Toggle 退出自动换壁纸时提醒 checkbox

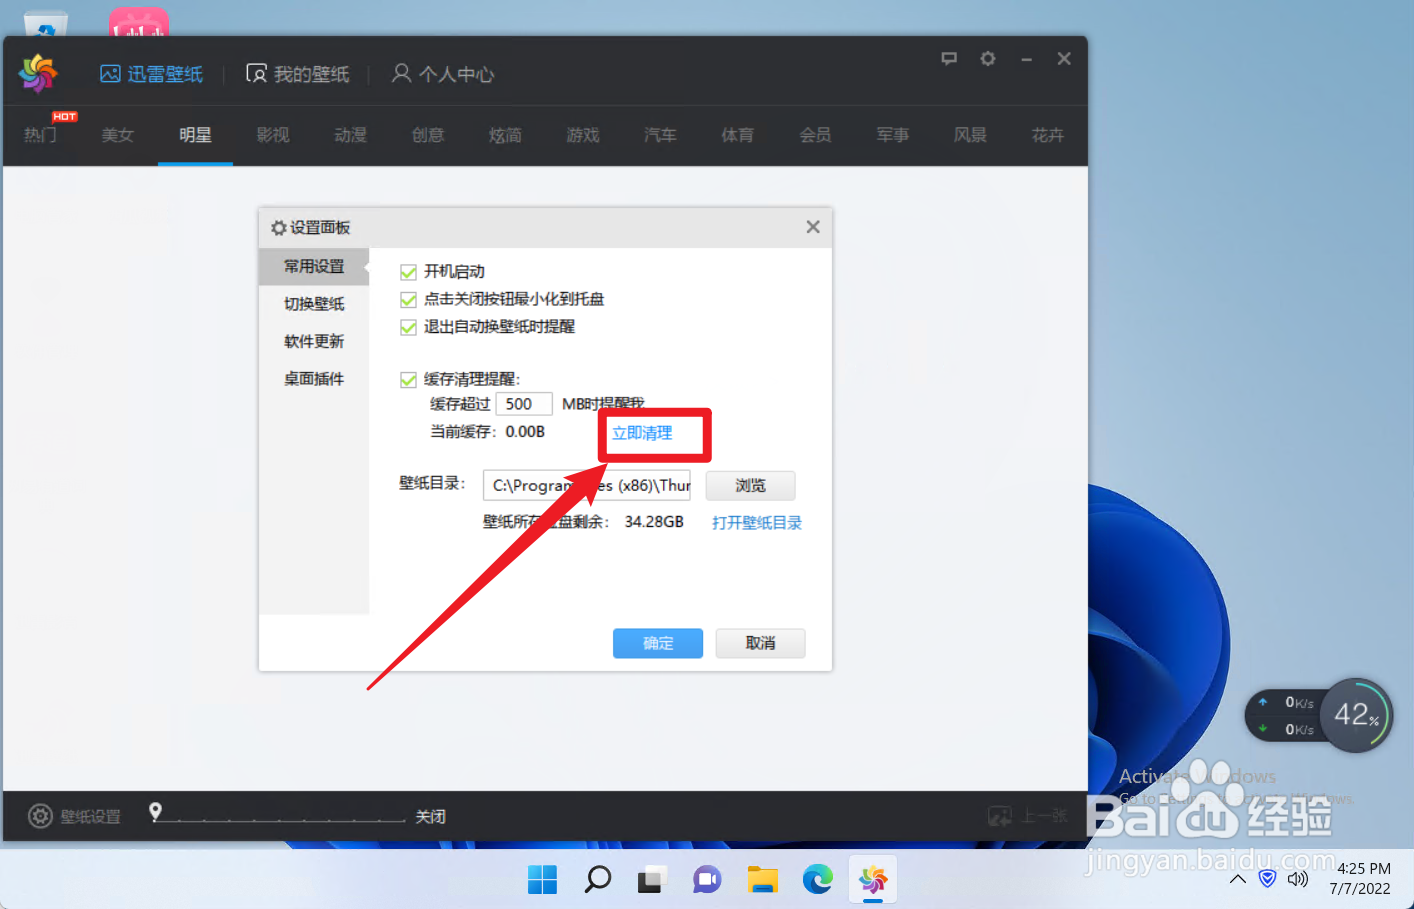tap(408, 327)
